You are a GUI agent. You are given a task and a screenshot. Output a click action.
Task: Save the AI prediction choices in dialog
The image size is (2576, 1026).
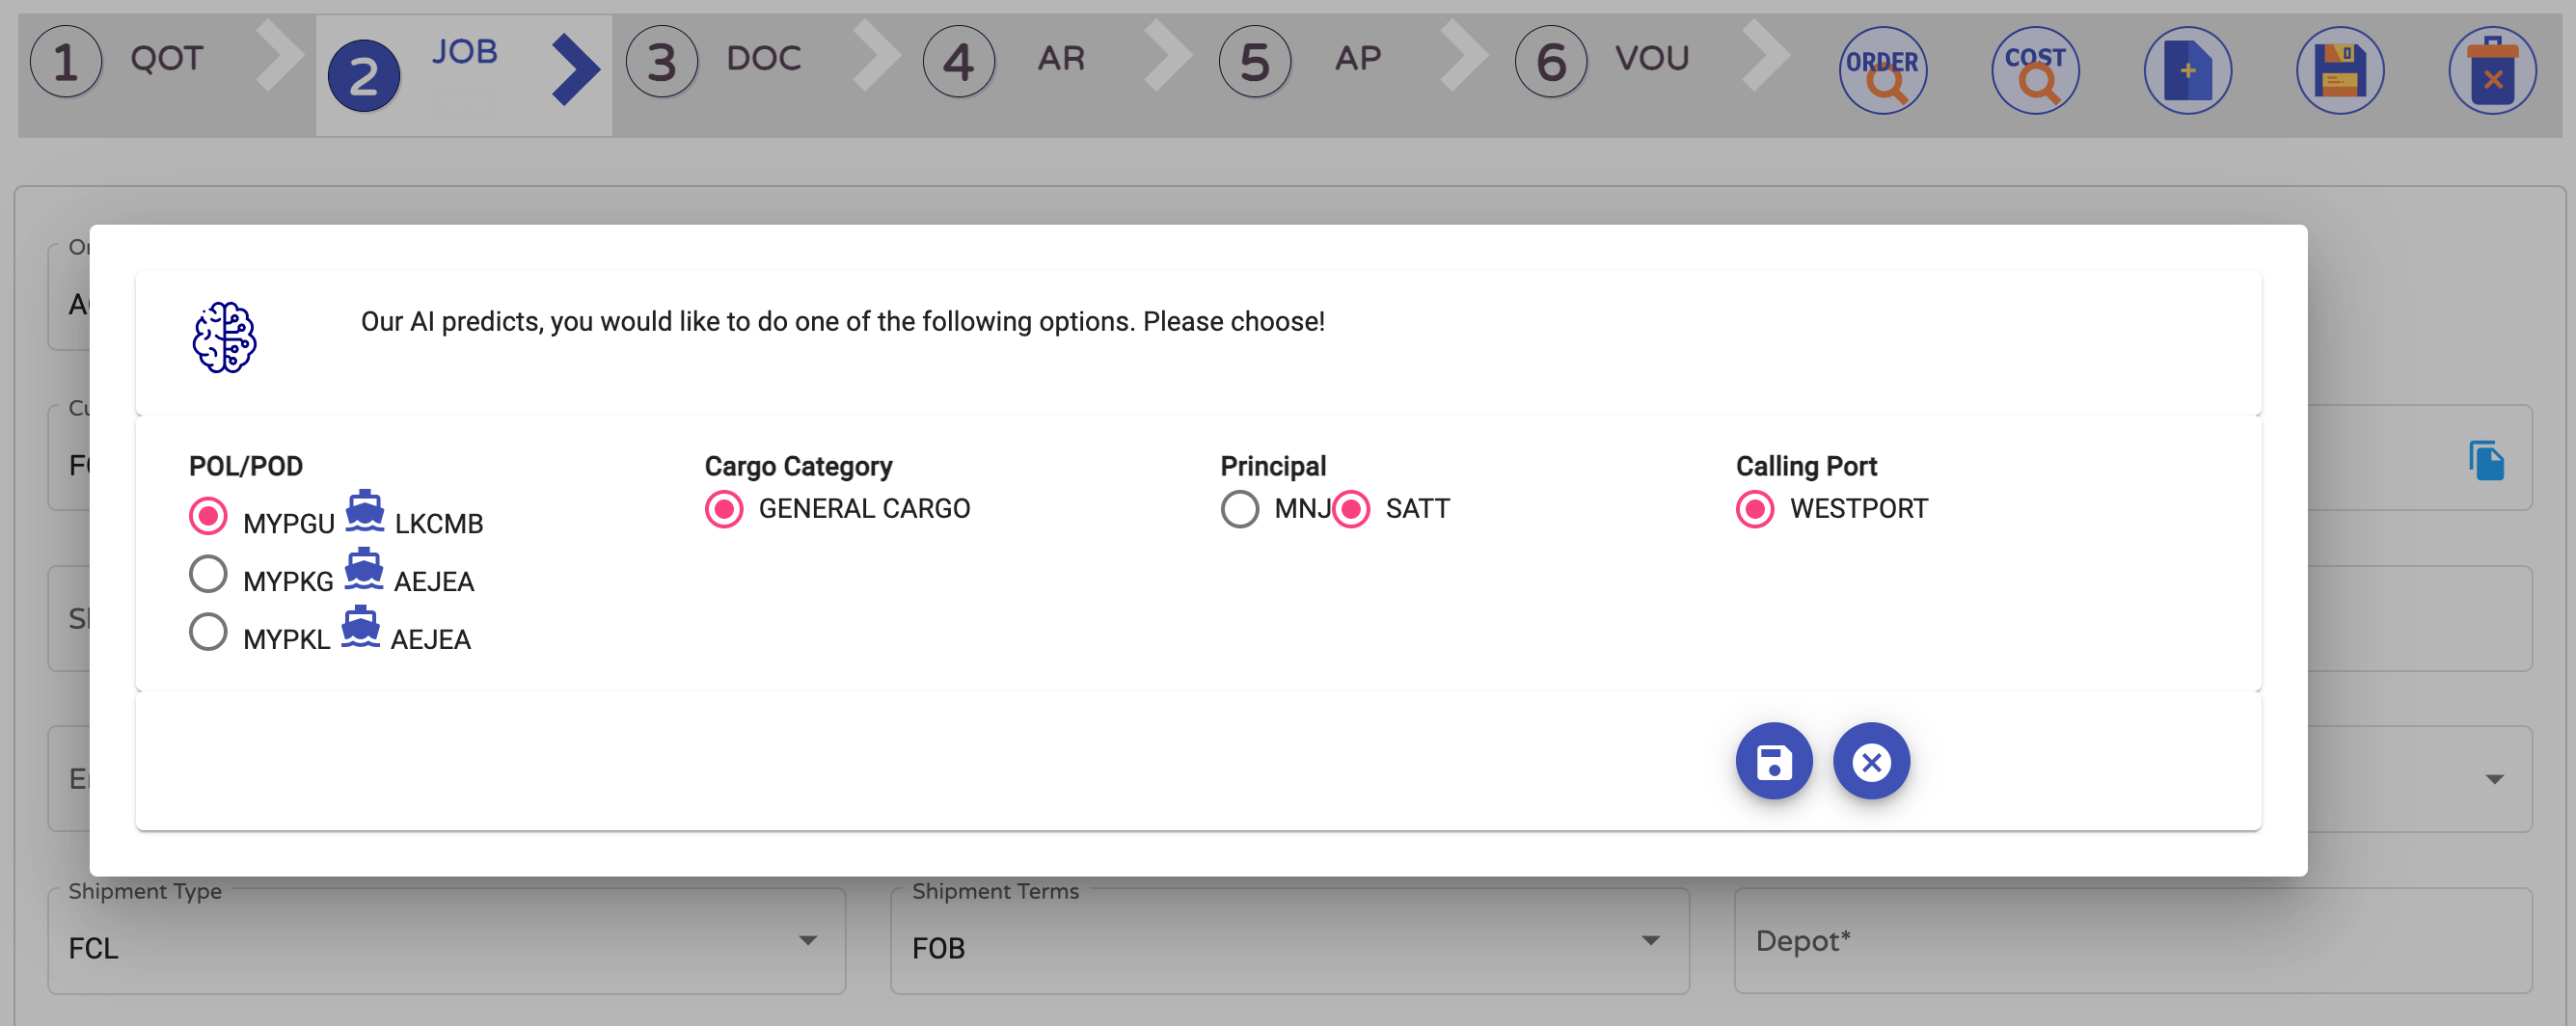click(1774, 761)
